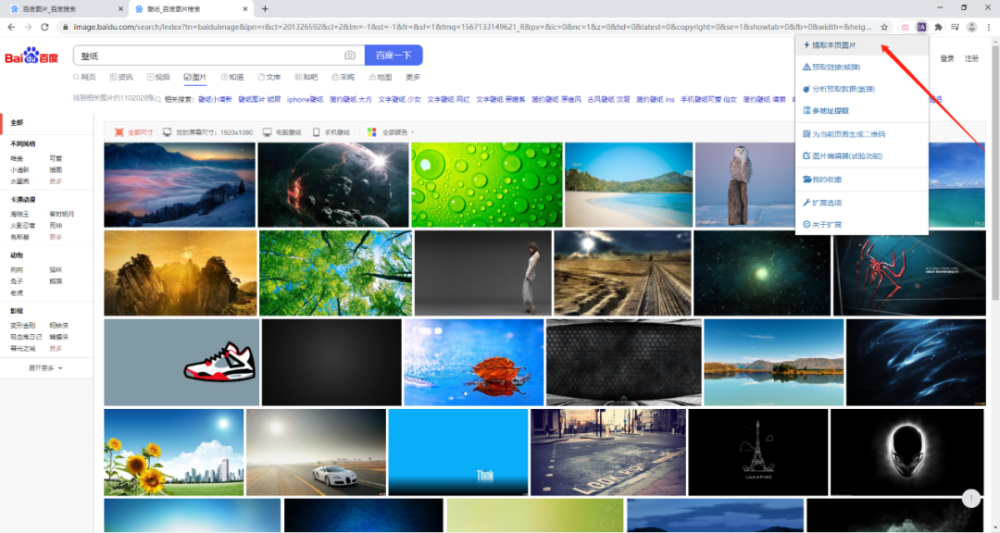The image size is (1000, 533).
Task: Open the colorful swatch grid color filter
Action: tap(372, 132)
